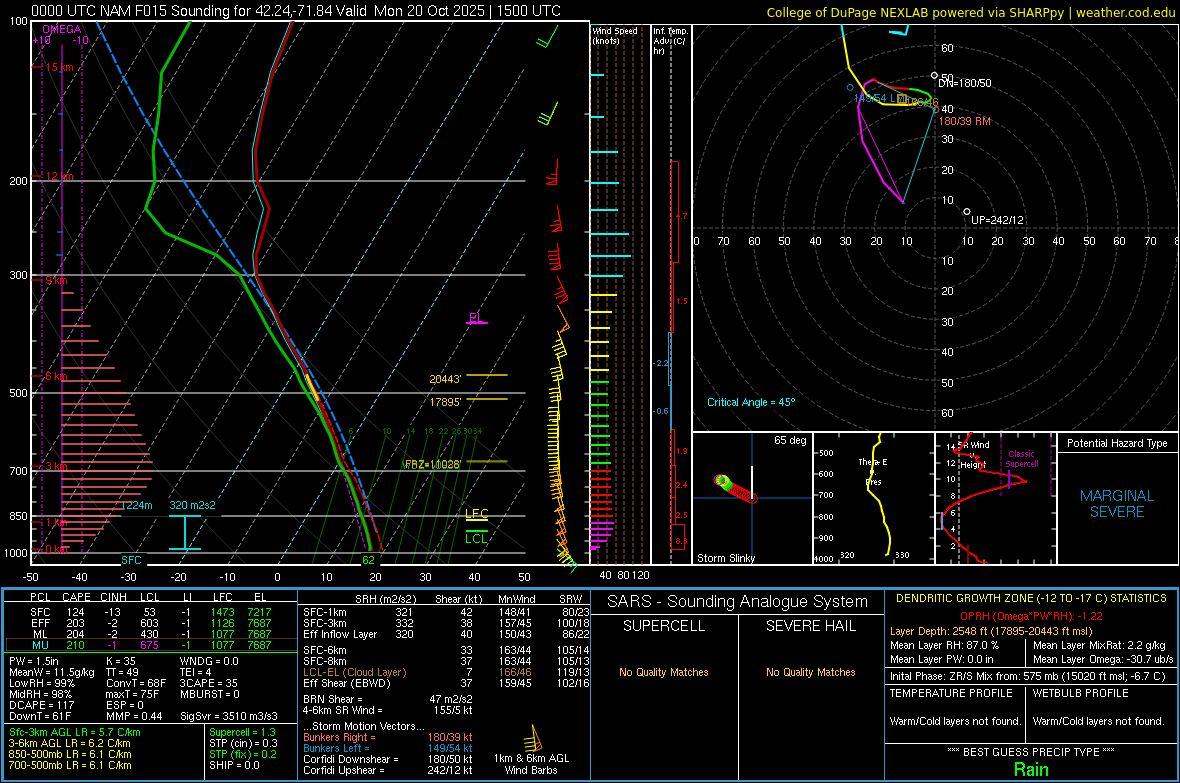The image size is (1180, 783).
Task: Click the SARS - Sounding Analogue System header
Action: coord(737,601)
